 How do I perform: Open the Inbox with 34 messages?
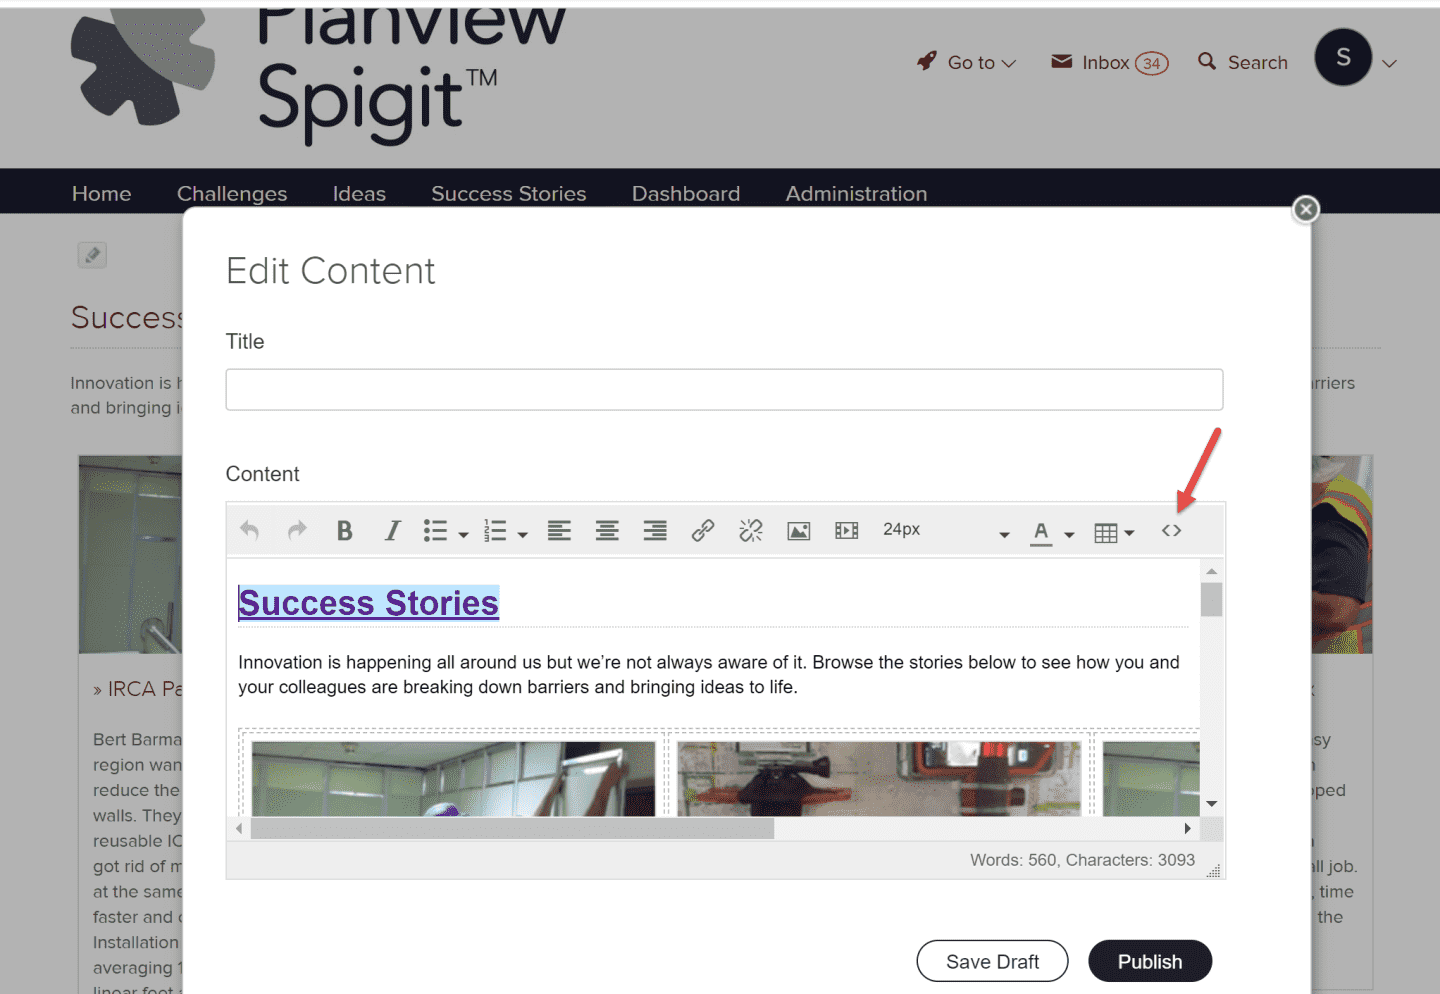coord(1109,62)
